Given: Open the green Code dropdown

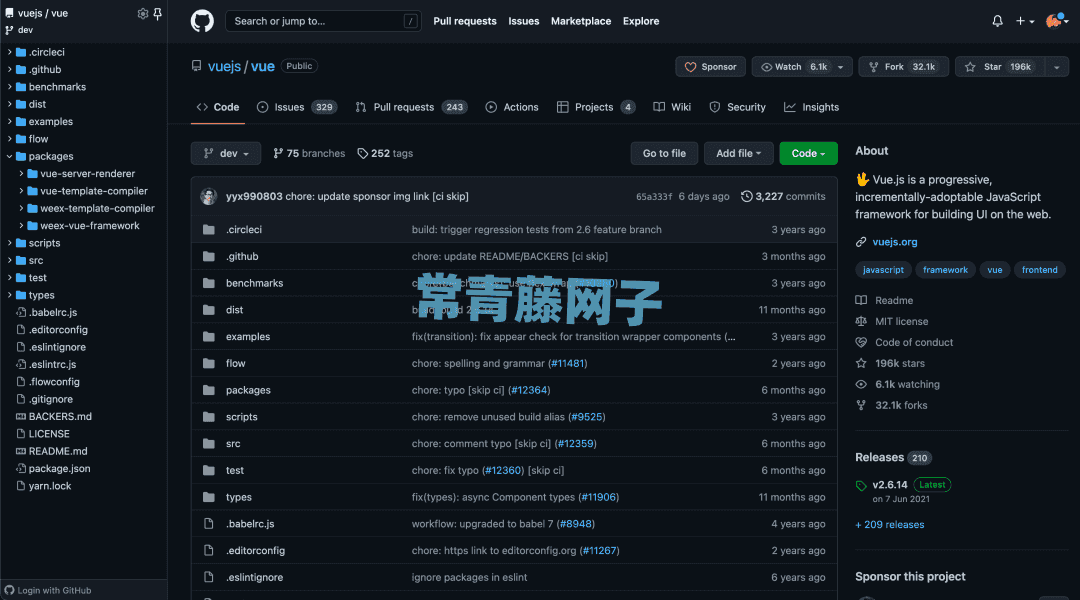Looking at the screenshot, I should [x=809, y=154].
